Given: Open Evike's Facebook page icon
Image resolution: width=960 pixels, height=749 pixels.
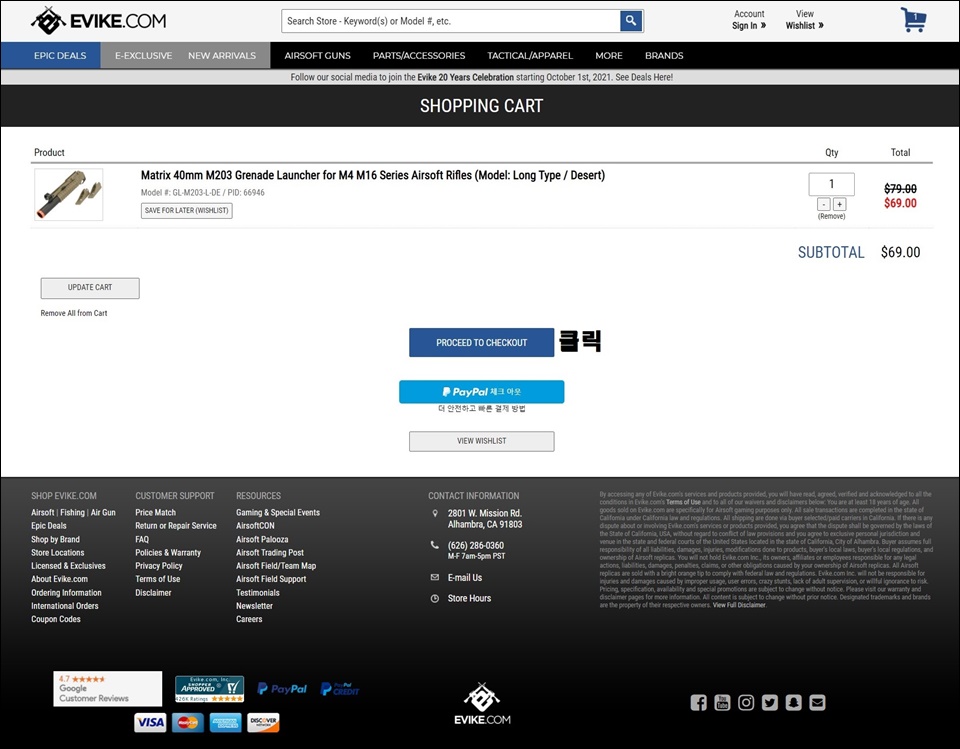Looking at the screenshot, I should [x=699, y=702].
